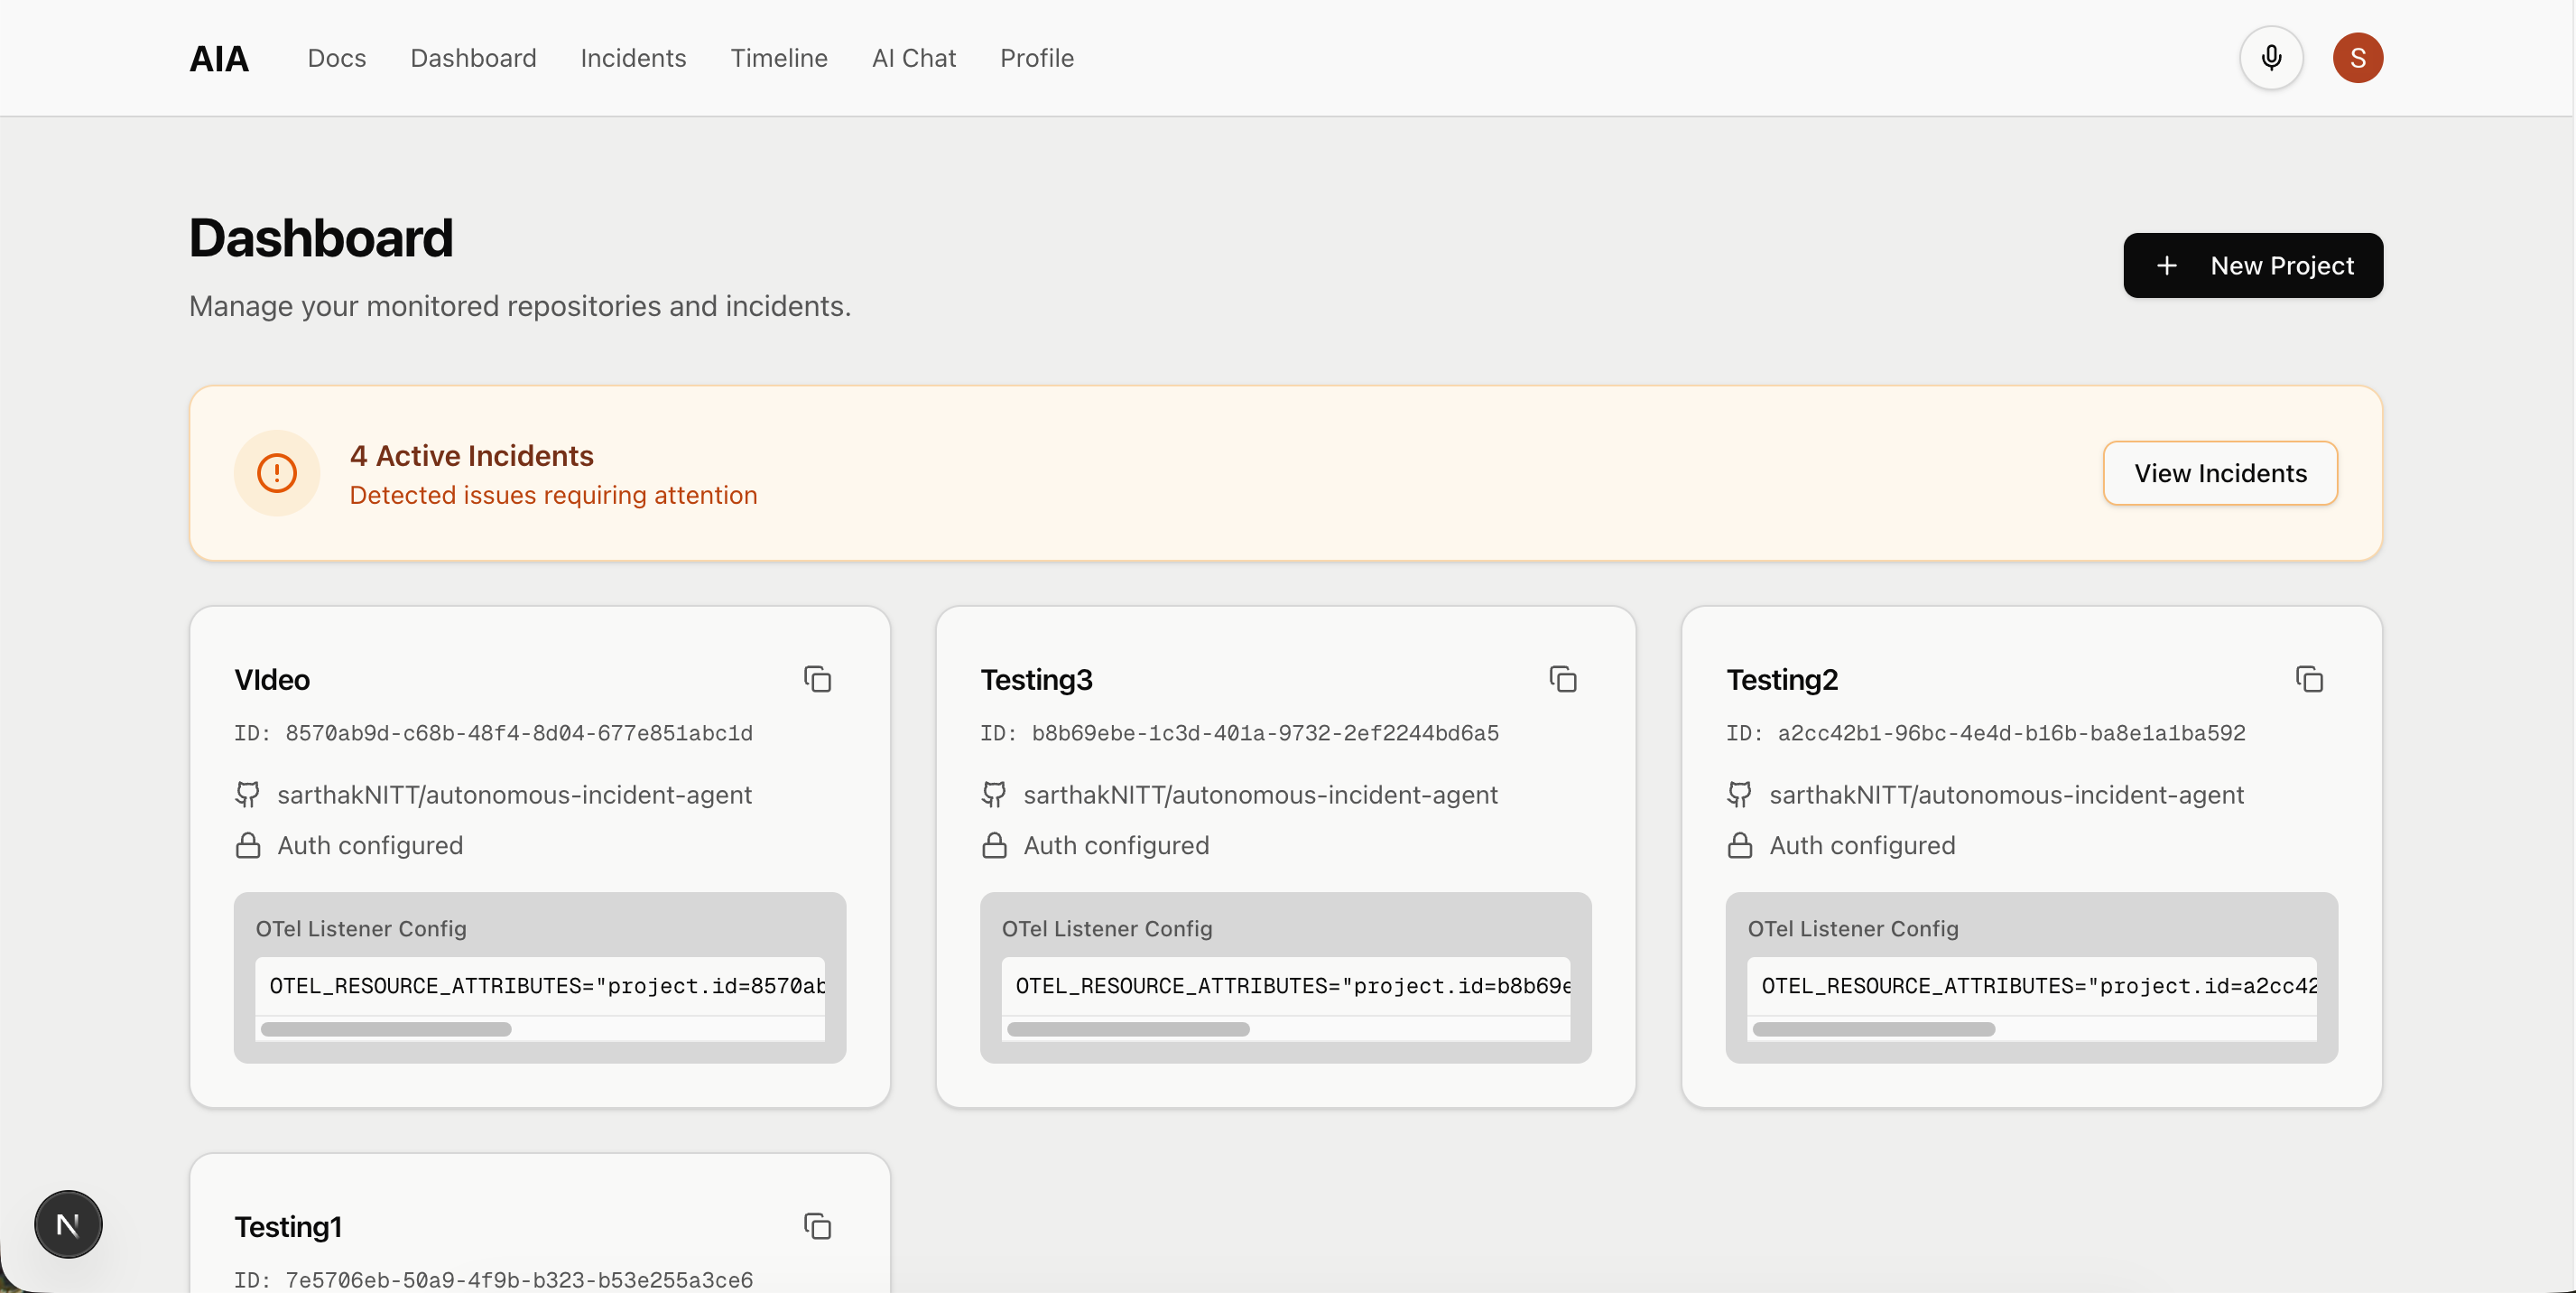Switch to the Timeline page

(778, 58)
